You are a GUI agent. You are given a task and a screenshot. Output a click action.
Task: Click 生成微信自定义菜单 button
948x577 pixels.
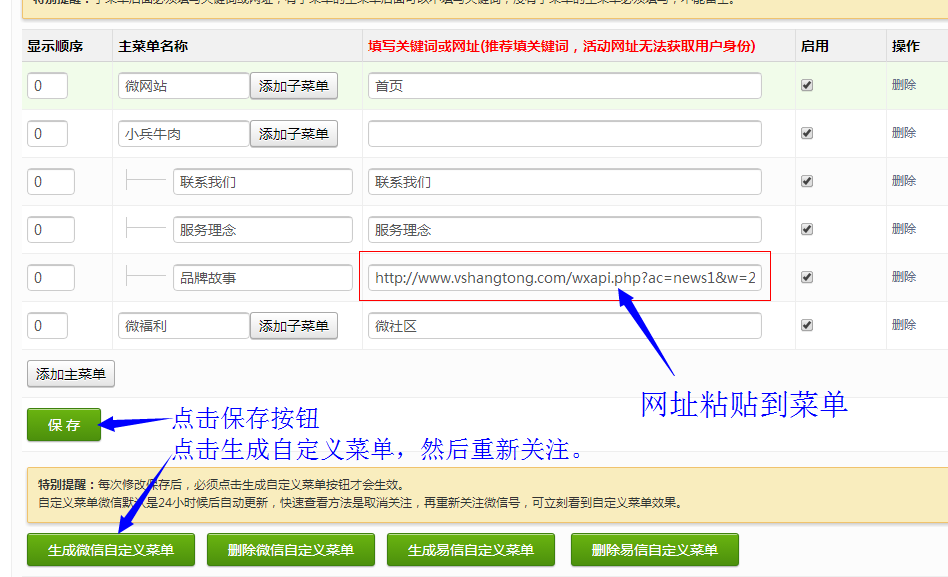(x=111, y=550)
